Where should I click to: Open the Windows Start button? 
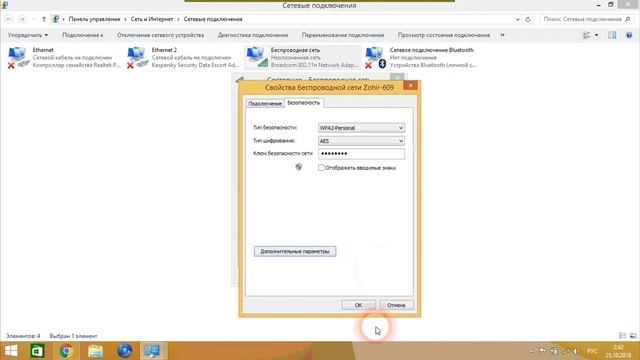11,351
